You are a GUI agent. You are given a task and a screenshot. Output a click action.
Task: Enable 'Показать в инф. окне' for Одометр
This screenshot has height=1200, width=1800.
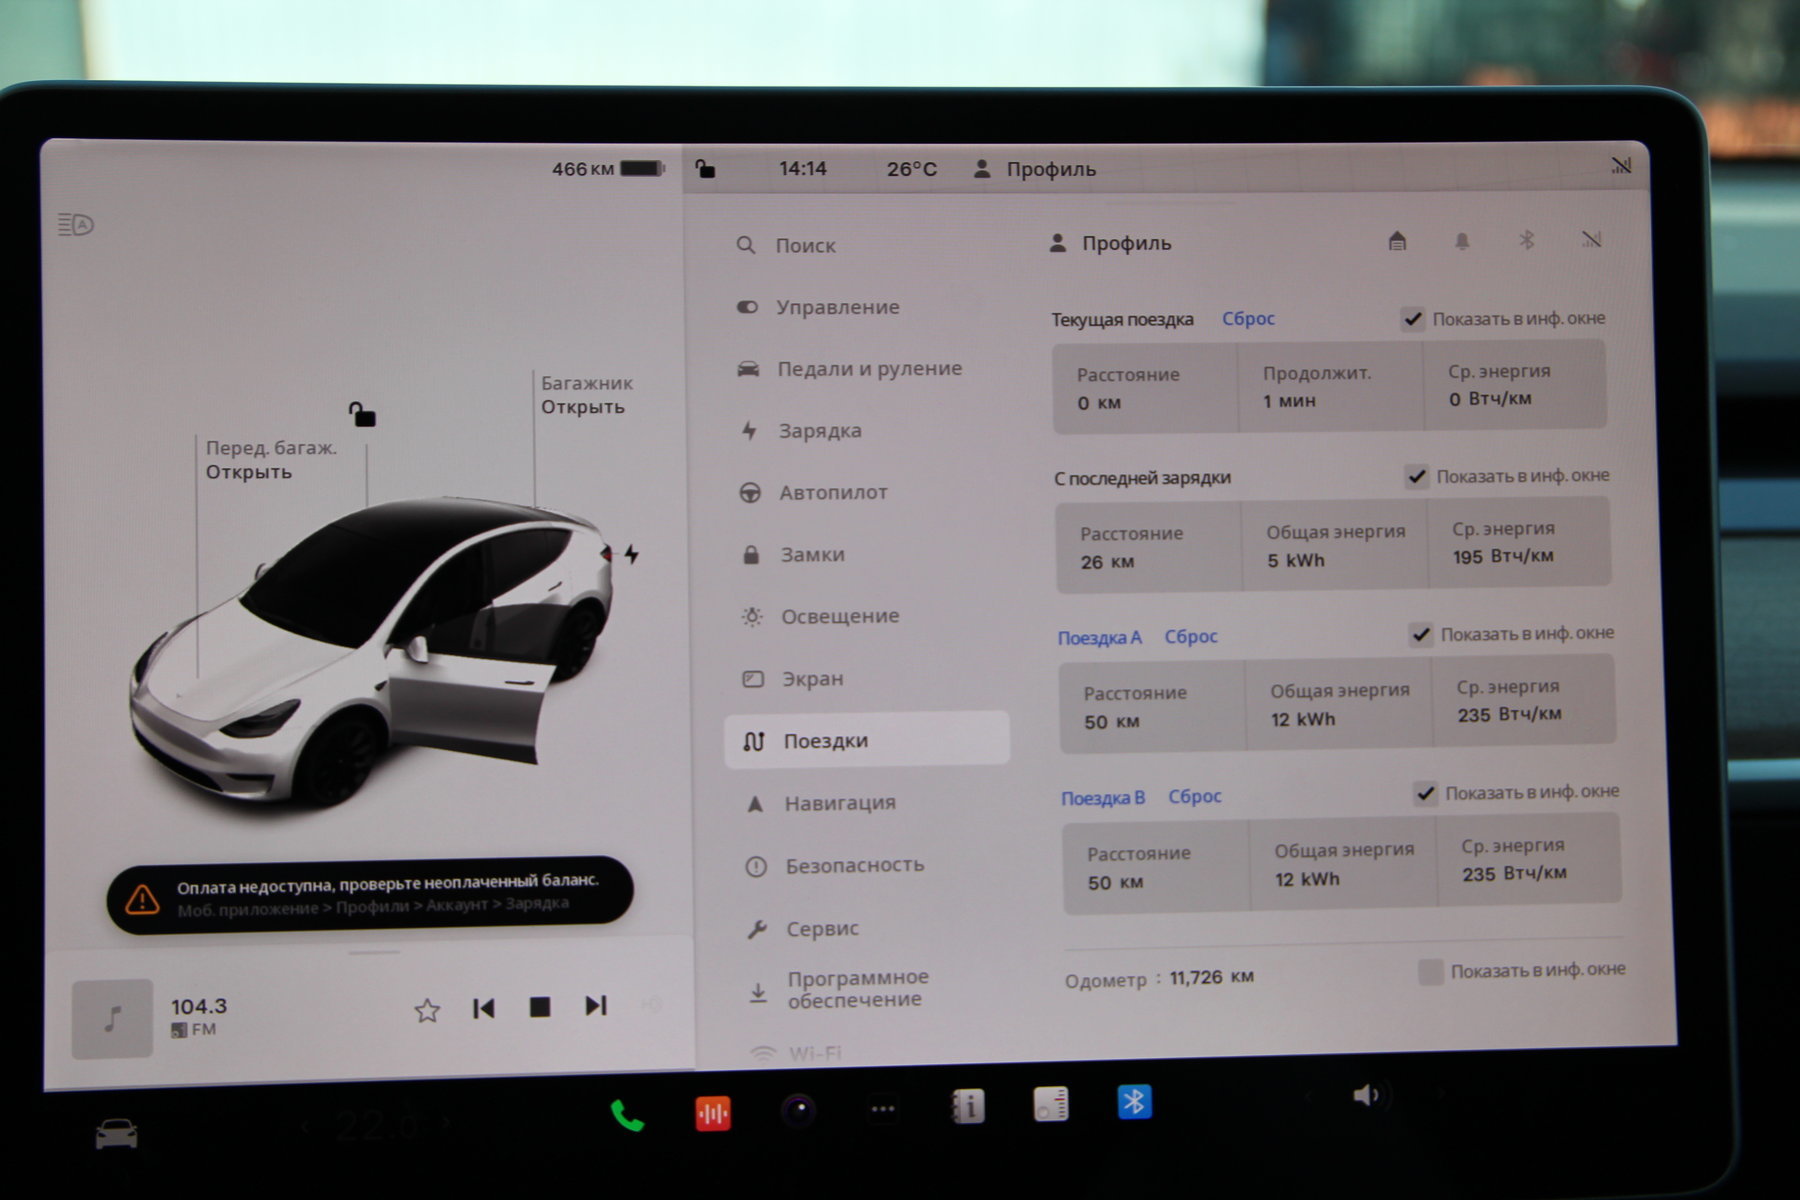[1431, 971]
